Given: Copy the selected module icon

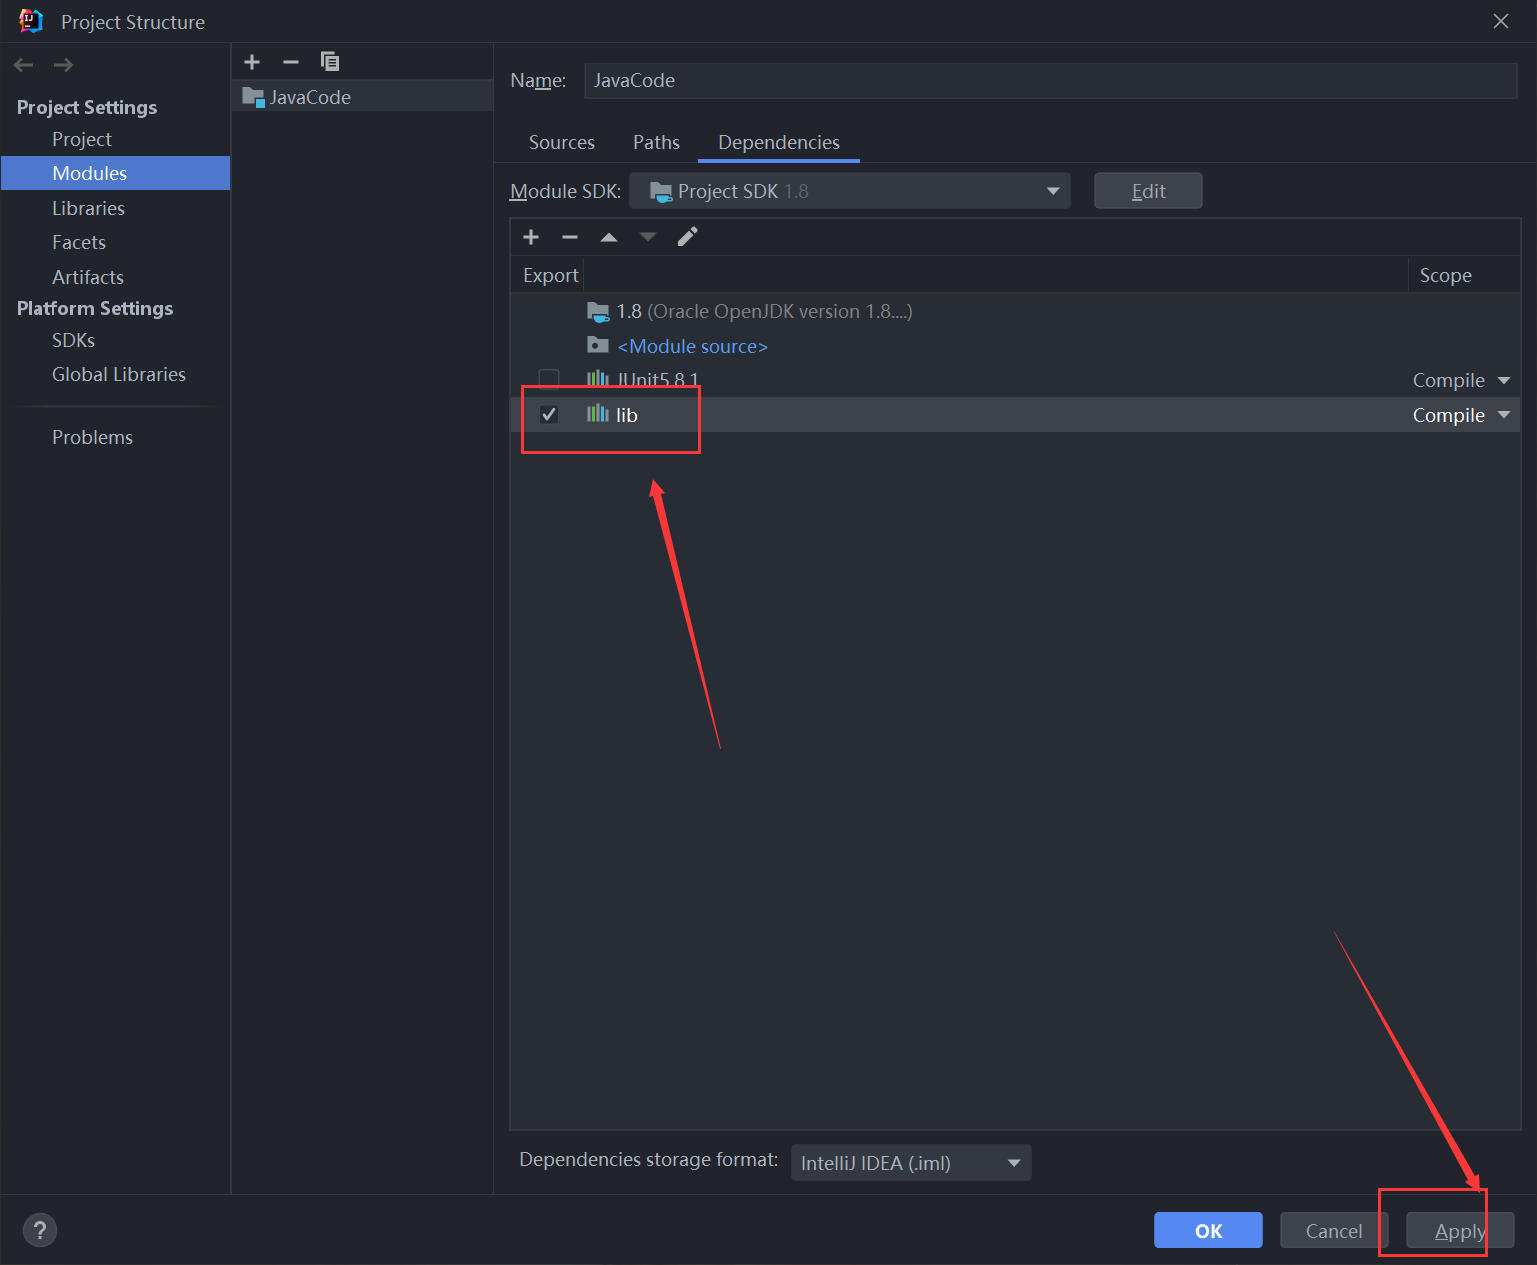Looking at the screenshot, I should pos(329,62).
